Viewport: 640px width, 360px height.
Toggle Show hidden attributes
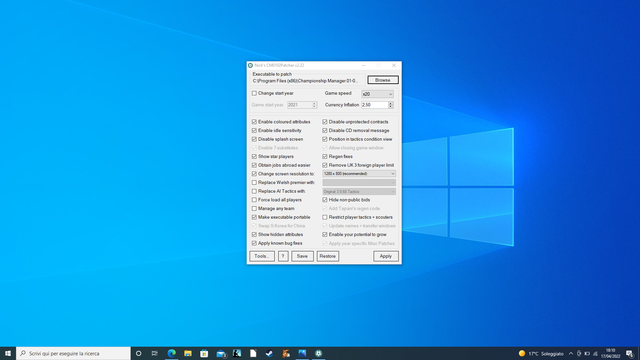click(x=254, y=235)
